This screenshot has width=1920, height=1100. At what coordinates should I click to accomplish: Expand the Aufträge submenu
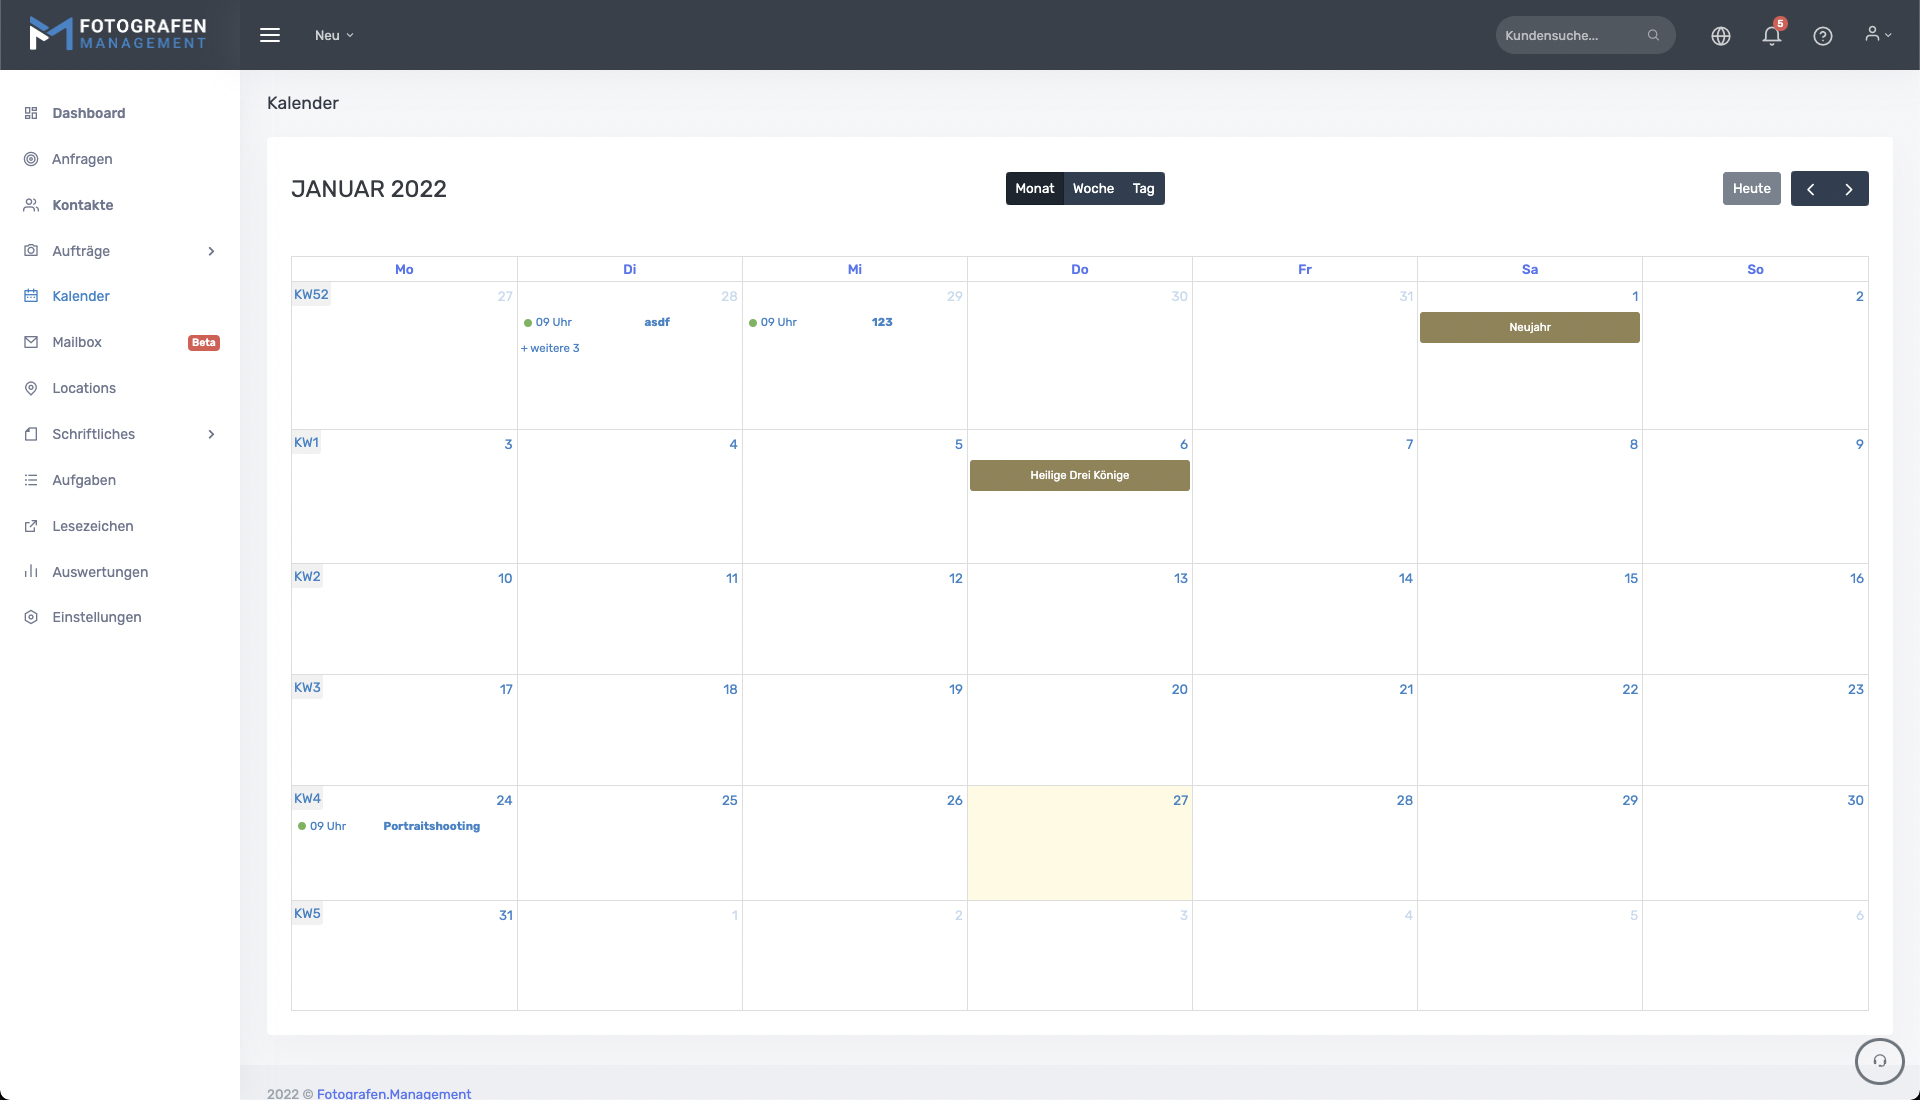click(x=211, y=251)
